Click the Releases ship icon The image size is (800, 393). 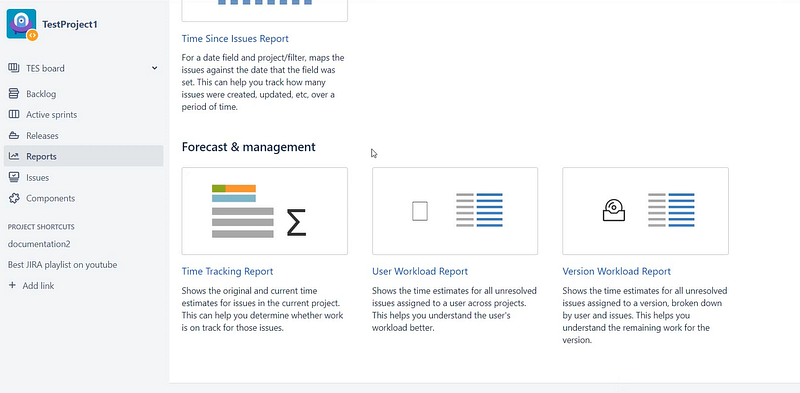click(x=14, y=136)
